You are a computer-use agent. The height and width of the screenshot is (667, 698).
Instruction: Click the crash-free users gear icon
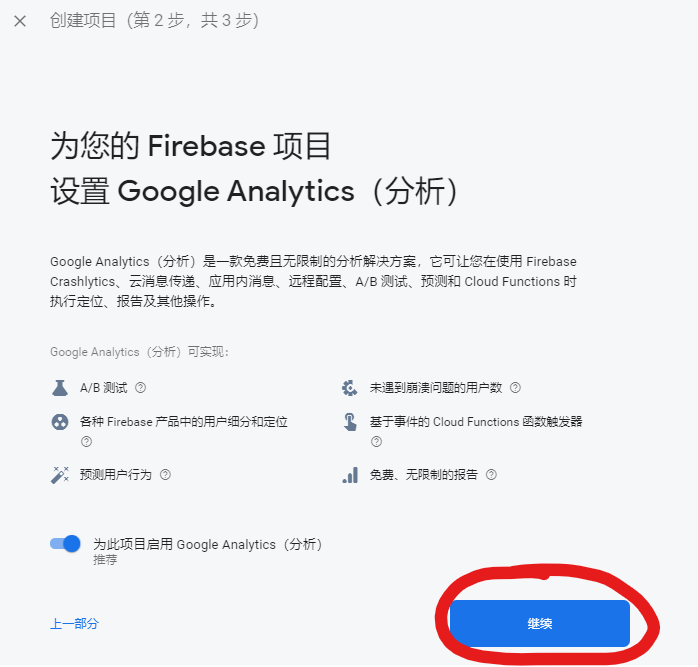pyautogui.click(x=349, y=388)
